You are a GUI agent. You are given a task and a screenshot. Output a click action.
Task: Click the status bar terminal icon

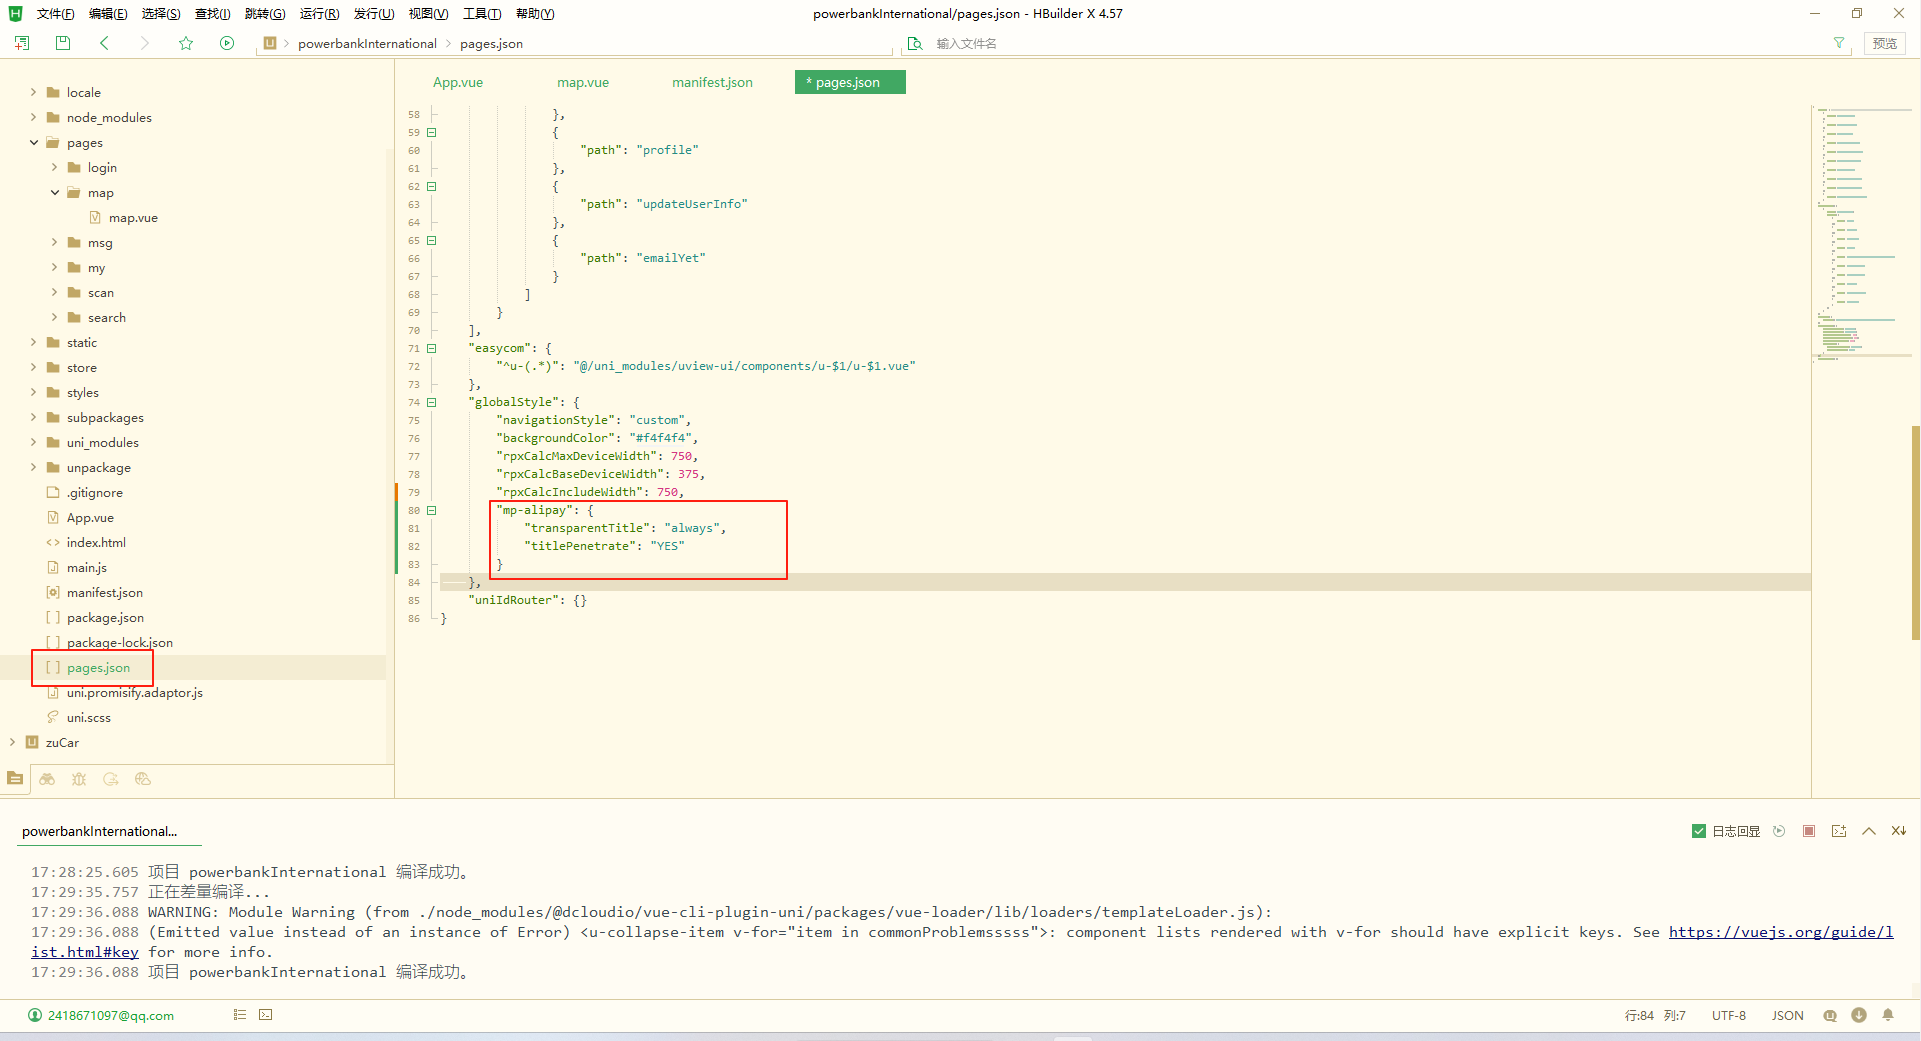point(265,1014)
